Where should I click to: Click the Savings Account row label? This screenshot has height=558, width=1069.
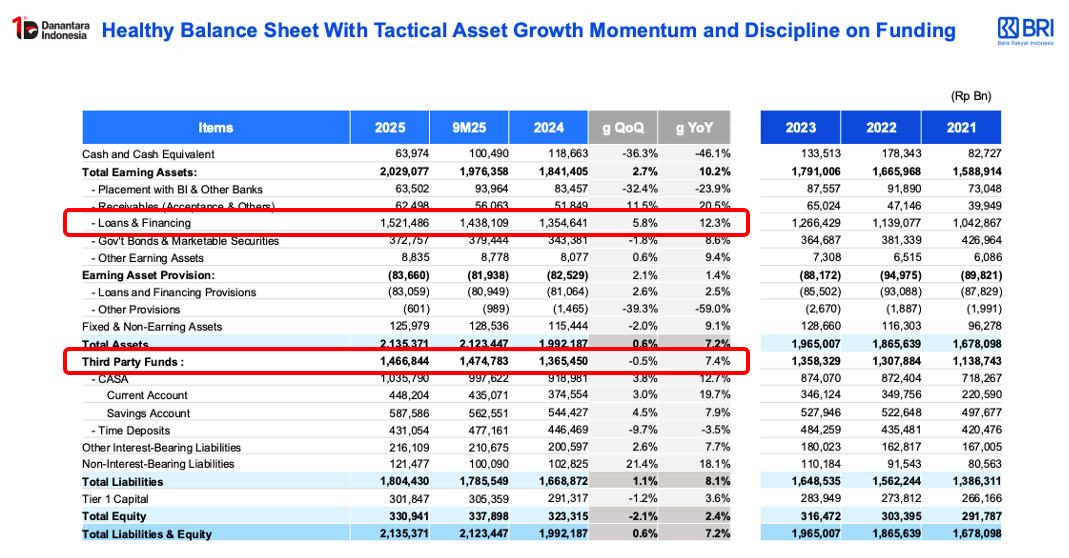pyautogui.click(x=148, y=413)
